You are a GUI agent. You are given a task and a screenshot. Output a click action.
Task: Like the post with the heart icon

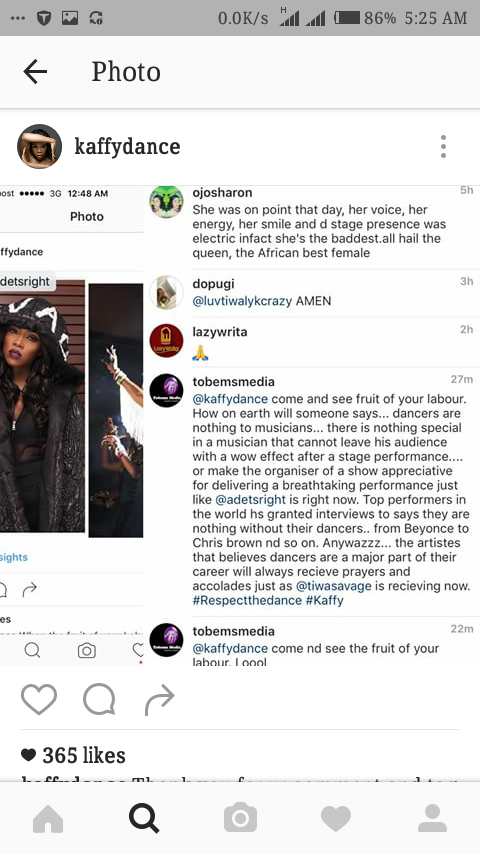(x=39, y=699)
